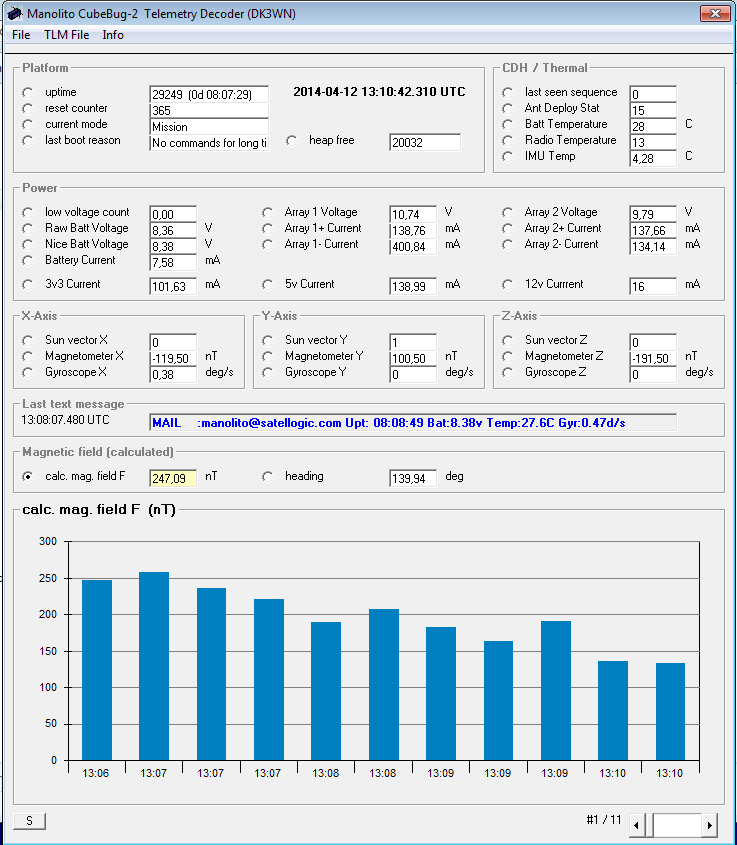The image size is (737, 845).
Task: Select the heap free radio button
Action: 292,141
